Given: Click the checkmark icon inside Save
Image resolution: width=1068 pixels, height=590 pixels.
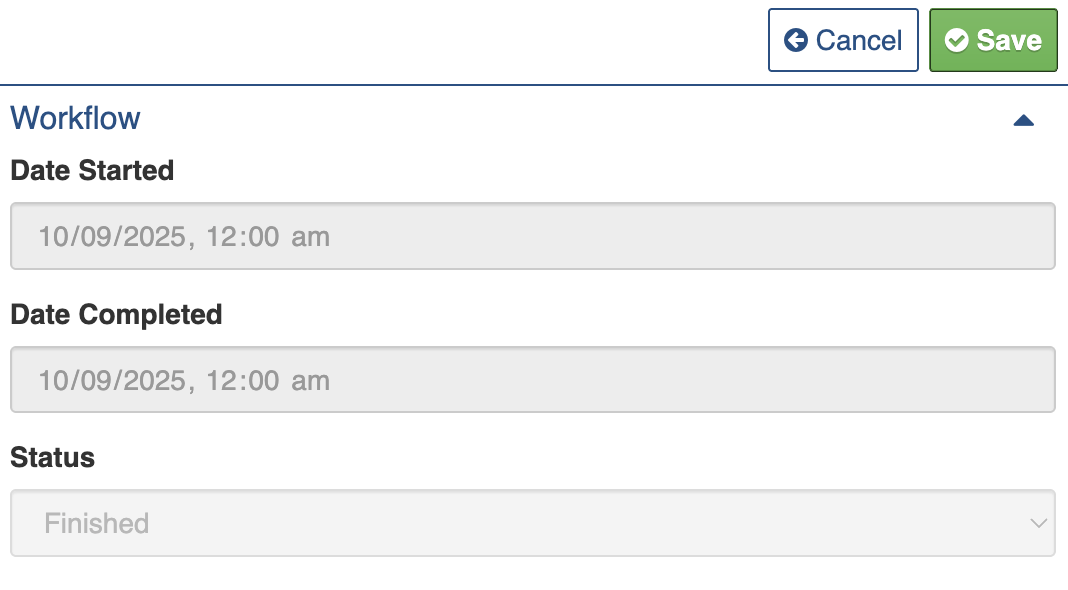Looking at the screenshot, I should tap(957, 41).
